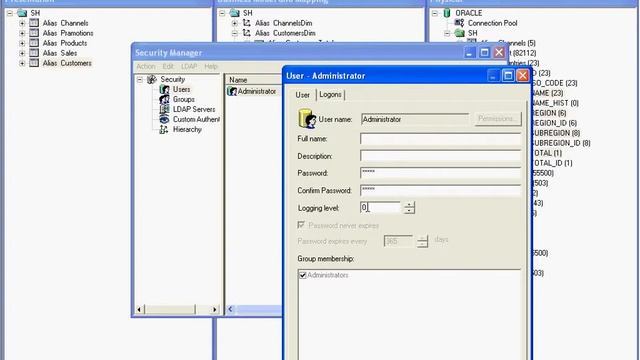Image resolution: width=640 pixels, height=360 pixels.
Task: Select the Users icon in Security tree
Action: point(164,89)
